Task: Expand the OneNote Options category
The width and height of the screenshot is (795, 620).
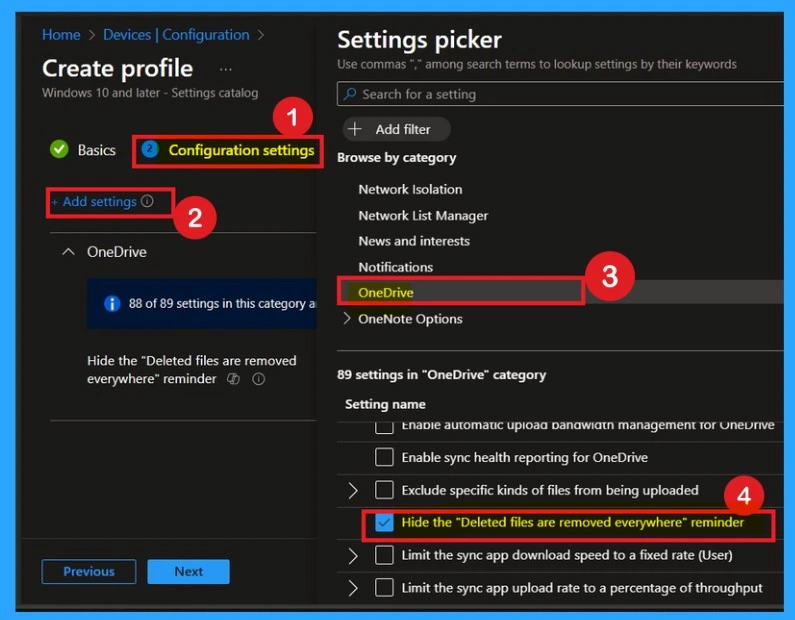Action: (x=347, y=319)
